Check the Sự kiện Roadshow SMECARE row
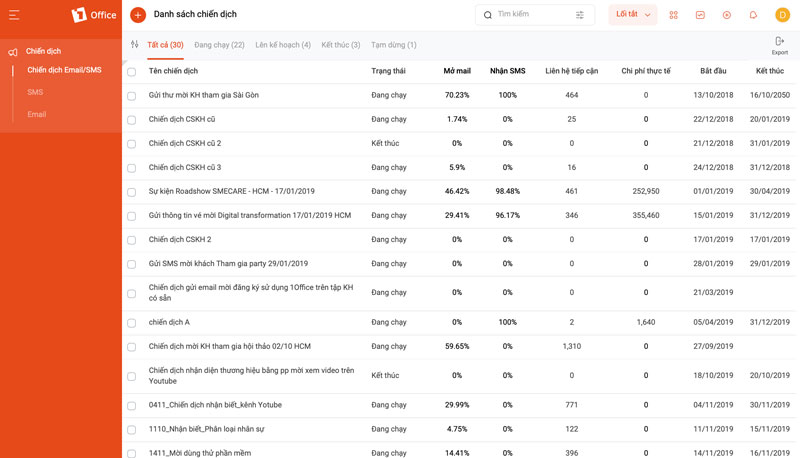Screen dimensions: 800x458 click(132, 192)
